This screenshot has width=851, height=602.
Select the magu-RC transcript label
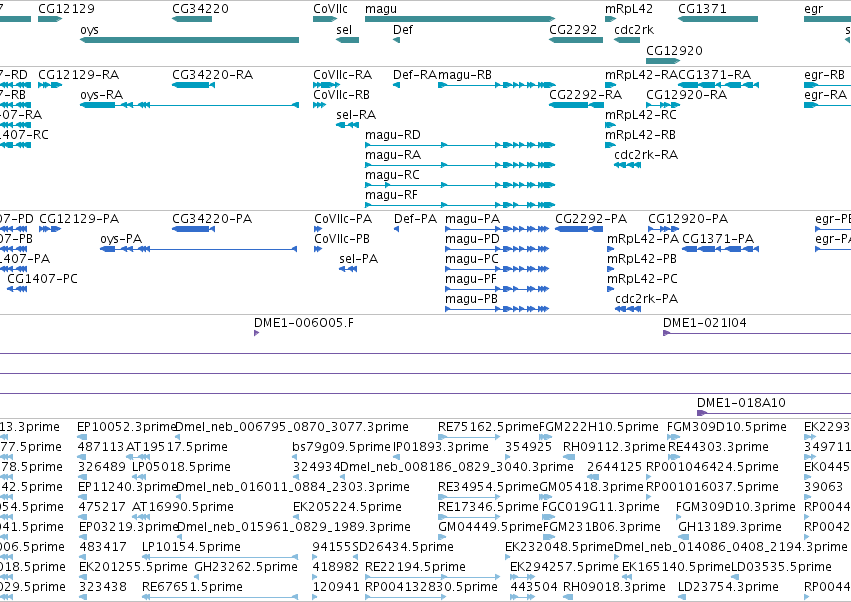pyautogui.click(x=392, y=175)
